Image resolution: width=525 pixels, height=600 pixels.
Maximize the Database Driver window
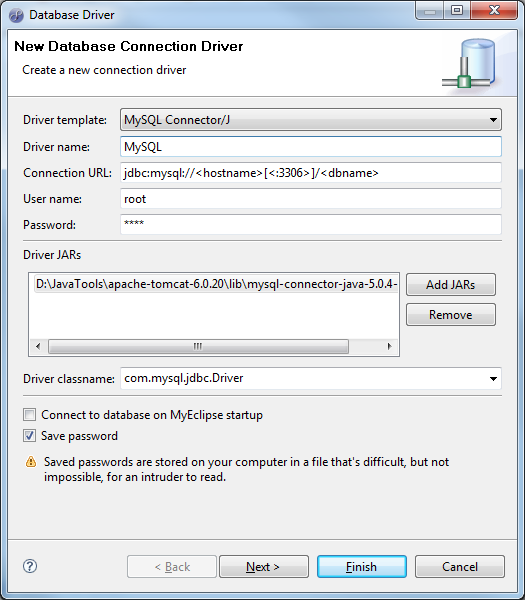(x=457, y=10)
